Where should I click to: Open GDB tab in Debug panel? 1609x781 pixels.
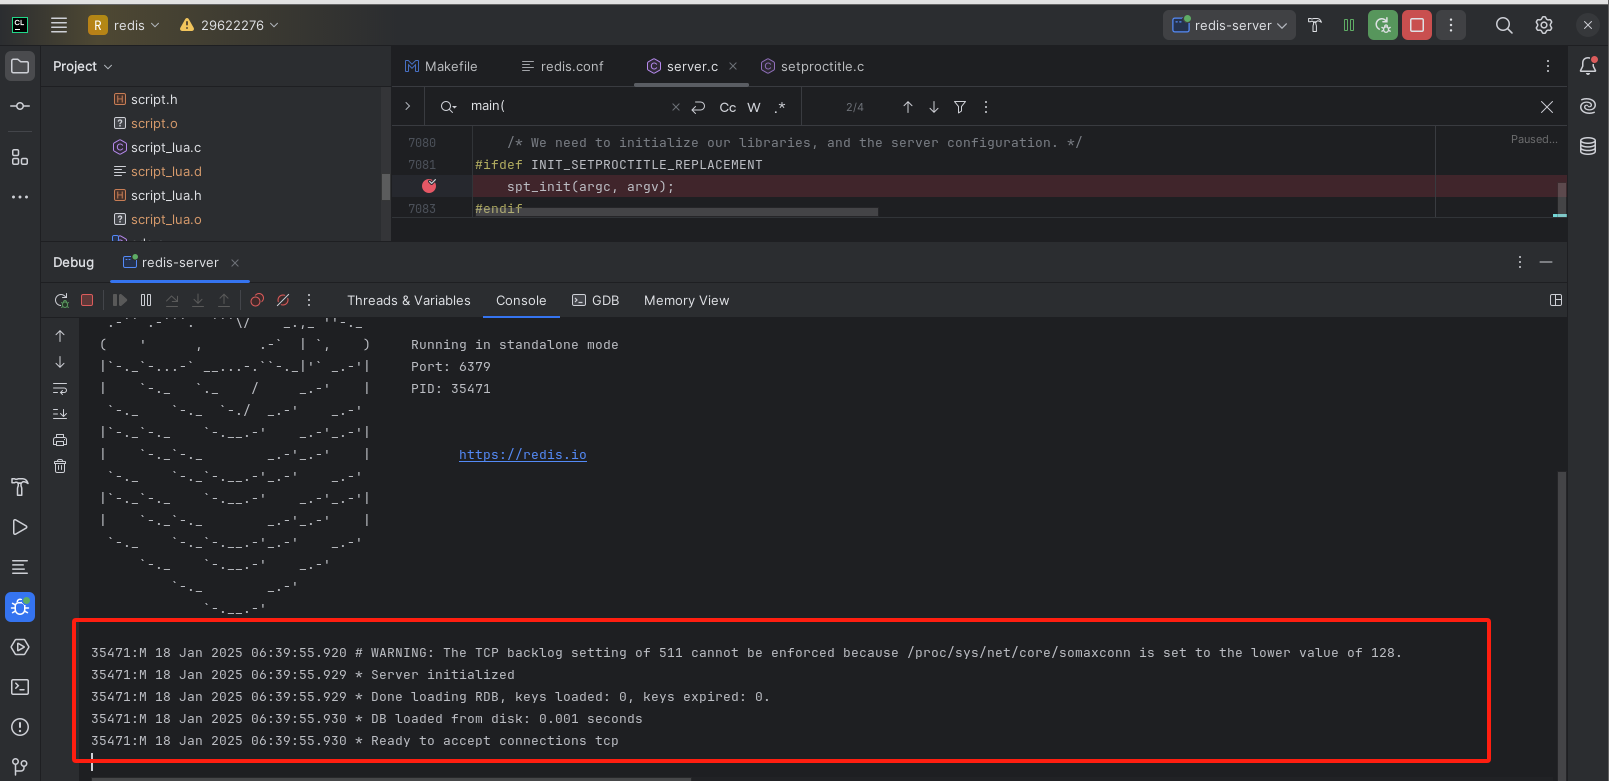point(595,300)
